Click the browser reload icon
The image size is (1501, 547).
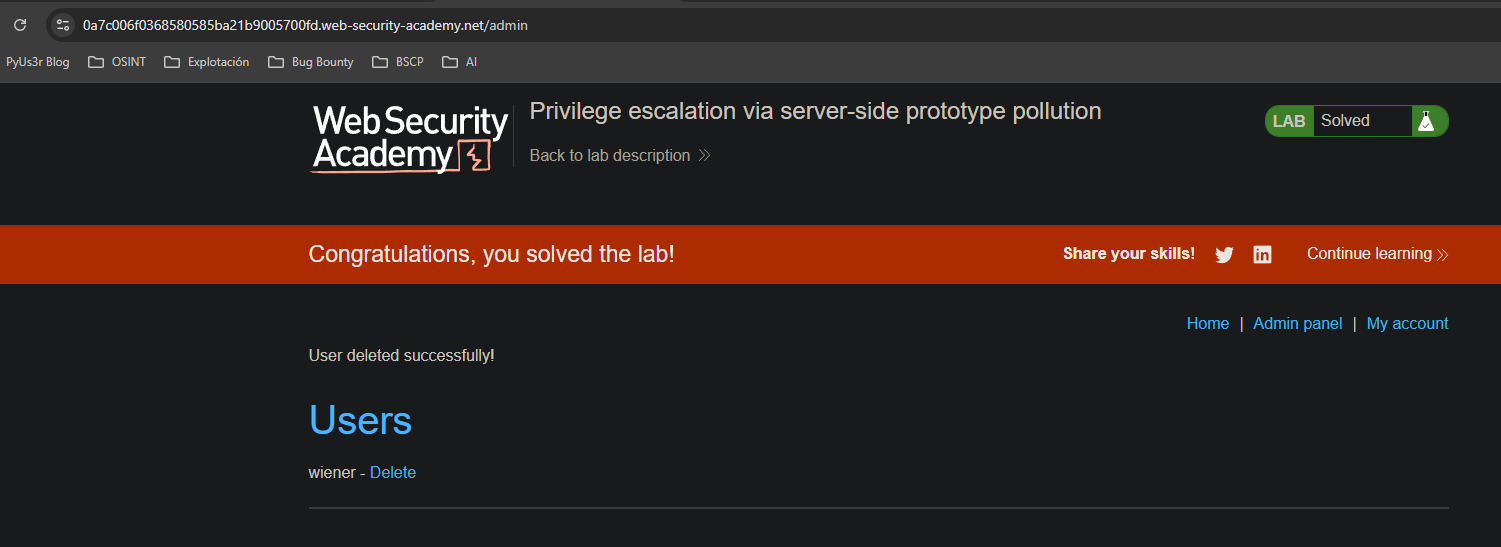pos(20,25)
